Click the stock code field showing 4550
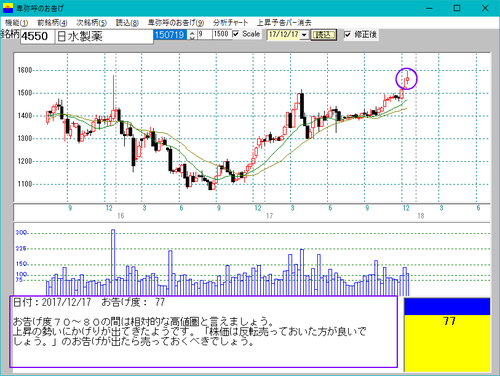This screenshot has height=376, width=500. point(37,36)
